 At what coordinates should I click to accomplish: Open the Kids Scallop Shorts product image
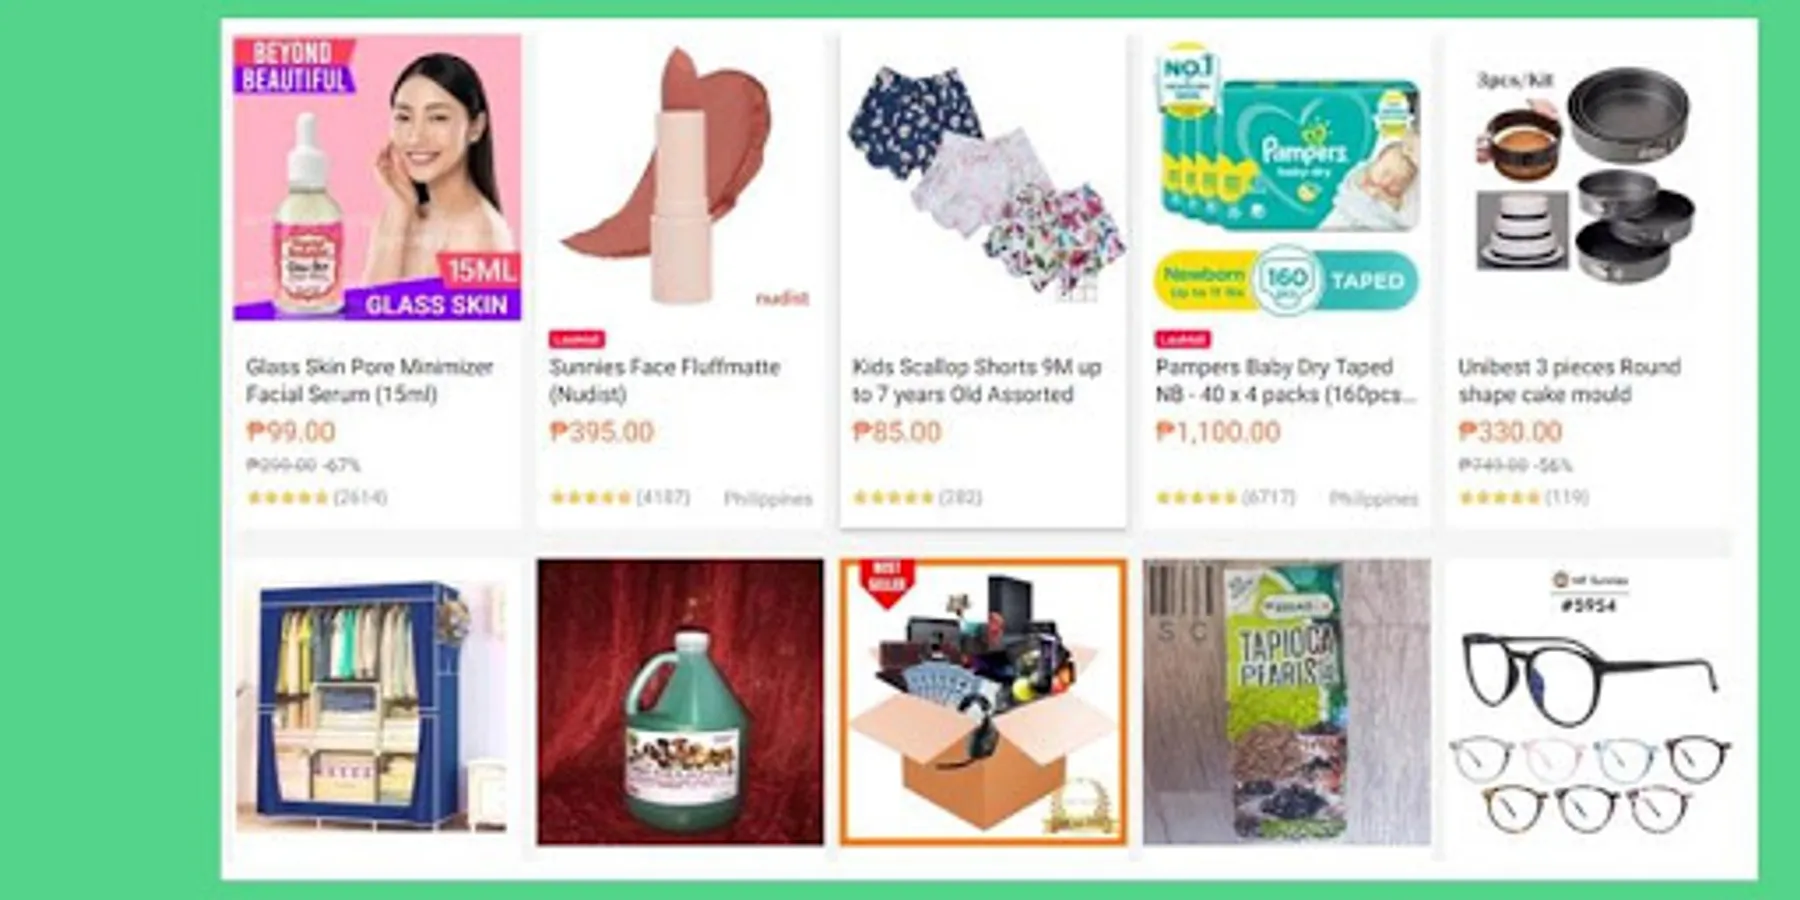click(983, 178)
